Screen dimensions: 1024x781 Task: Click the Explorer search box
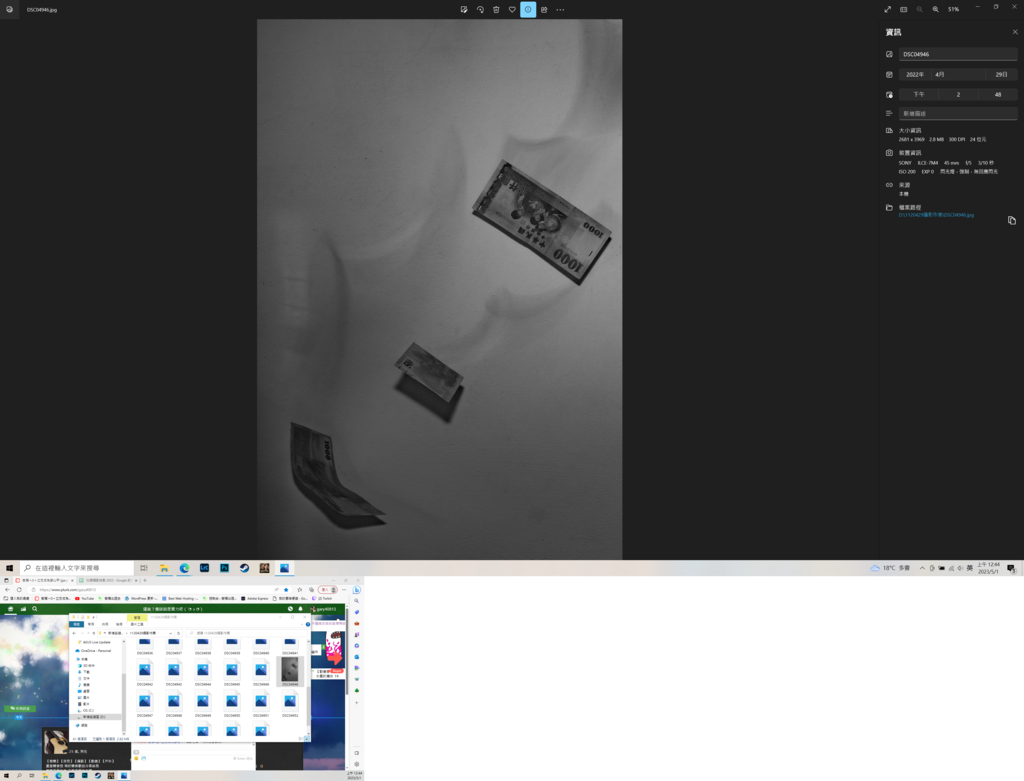tap(246, 633)
